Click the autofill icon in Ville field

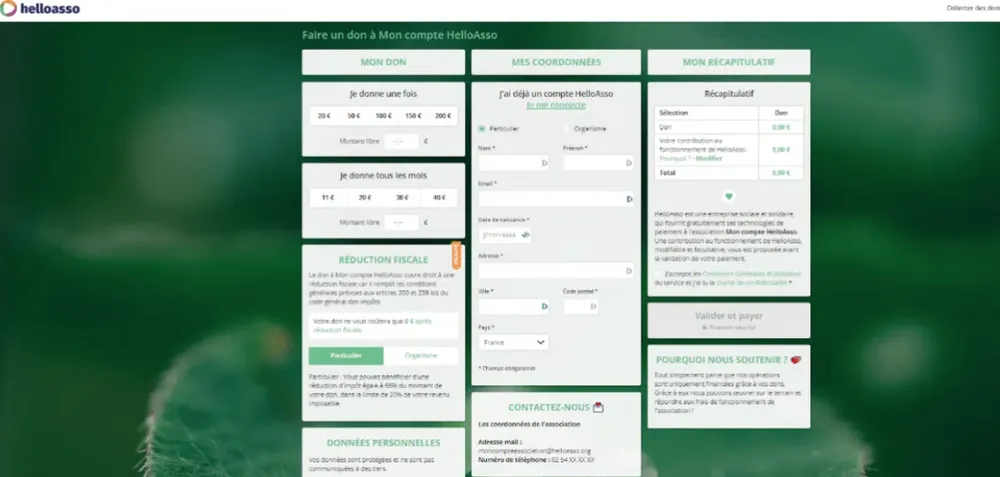click(x=544, y=307)
